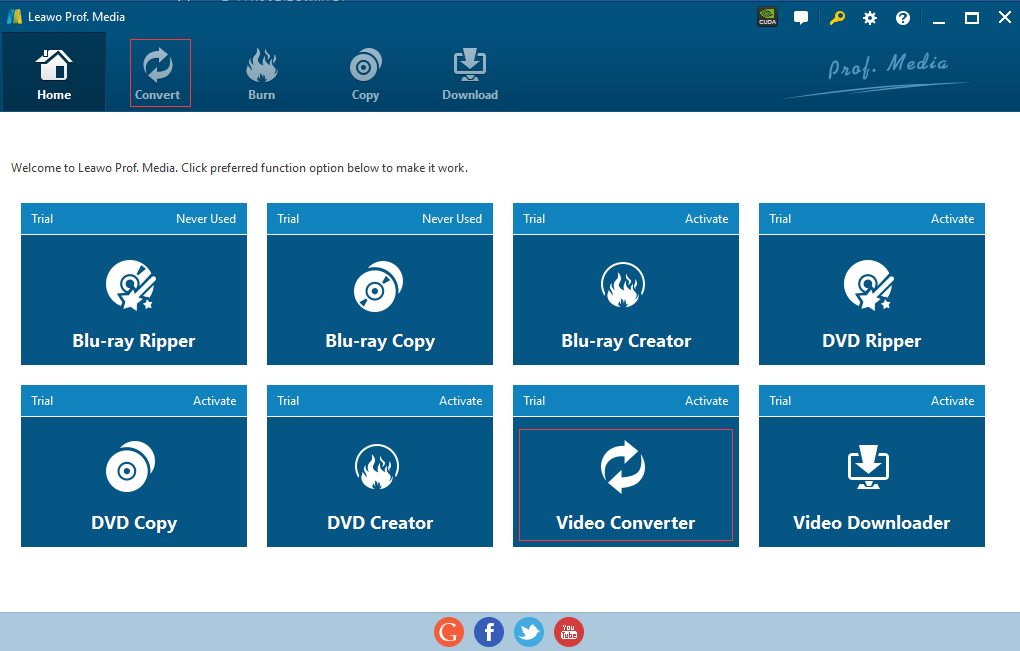Viewport: 1020px width, 651px height.
Task: Launch the DVD Copy module
Action: (x=134, y=482)
